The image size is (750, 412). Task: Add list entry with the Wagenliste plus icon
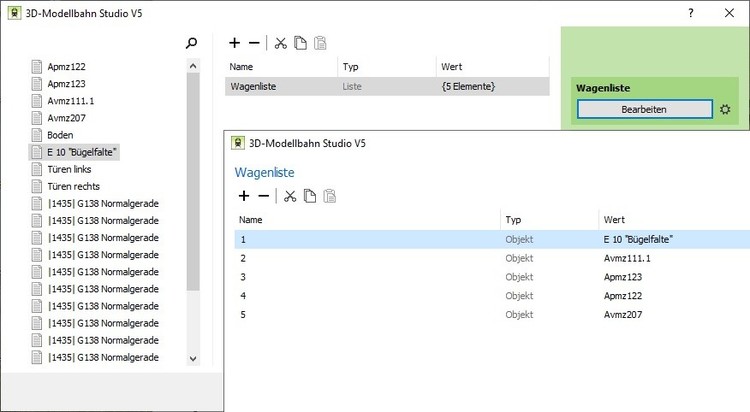pos(244,196)
